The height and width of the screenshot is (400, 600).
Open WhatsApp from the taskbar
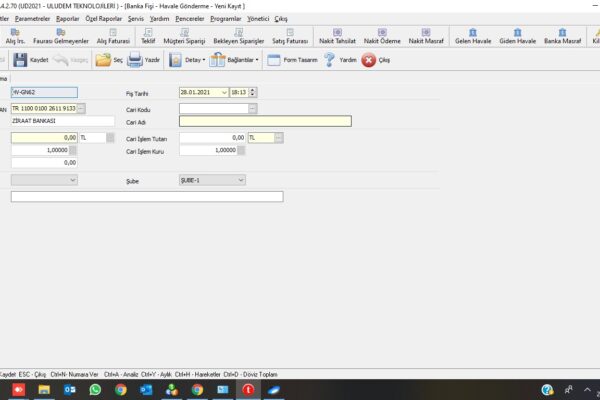[x=95, y=389]
